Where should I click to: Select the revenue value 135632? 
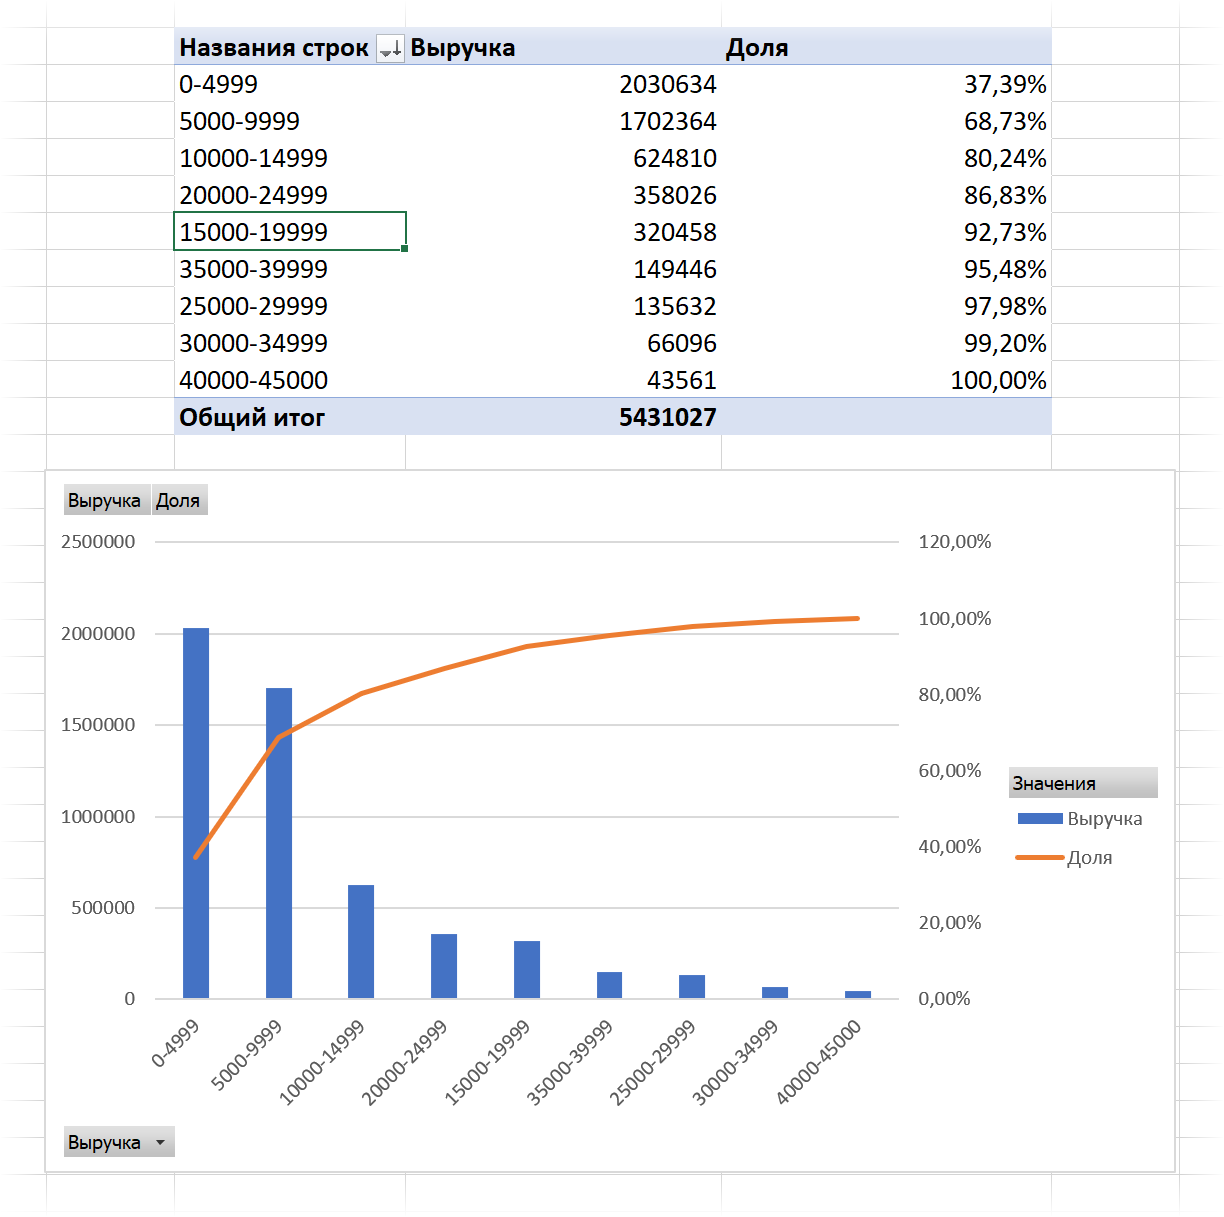[x=563, y=307]
